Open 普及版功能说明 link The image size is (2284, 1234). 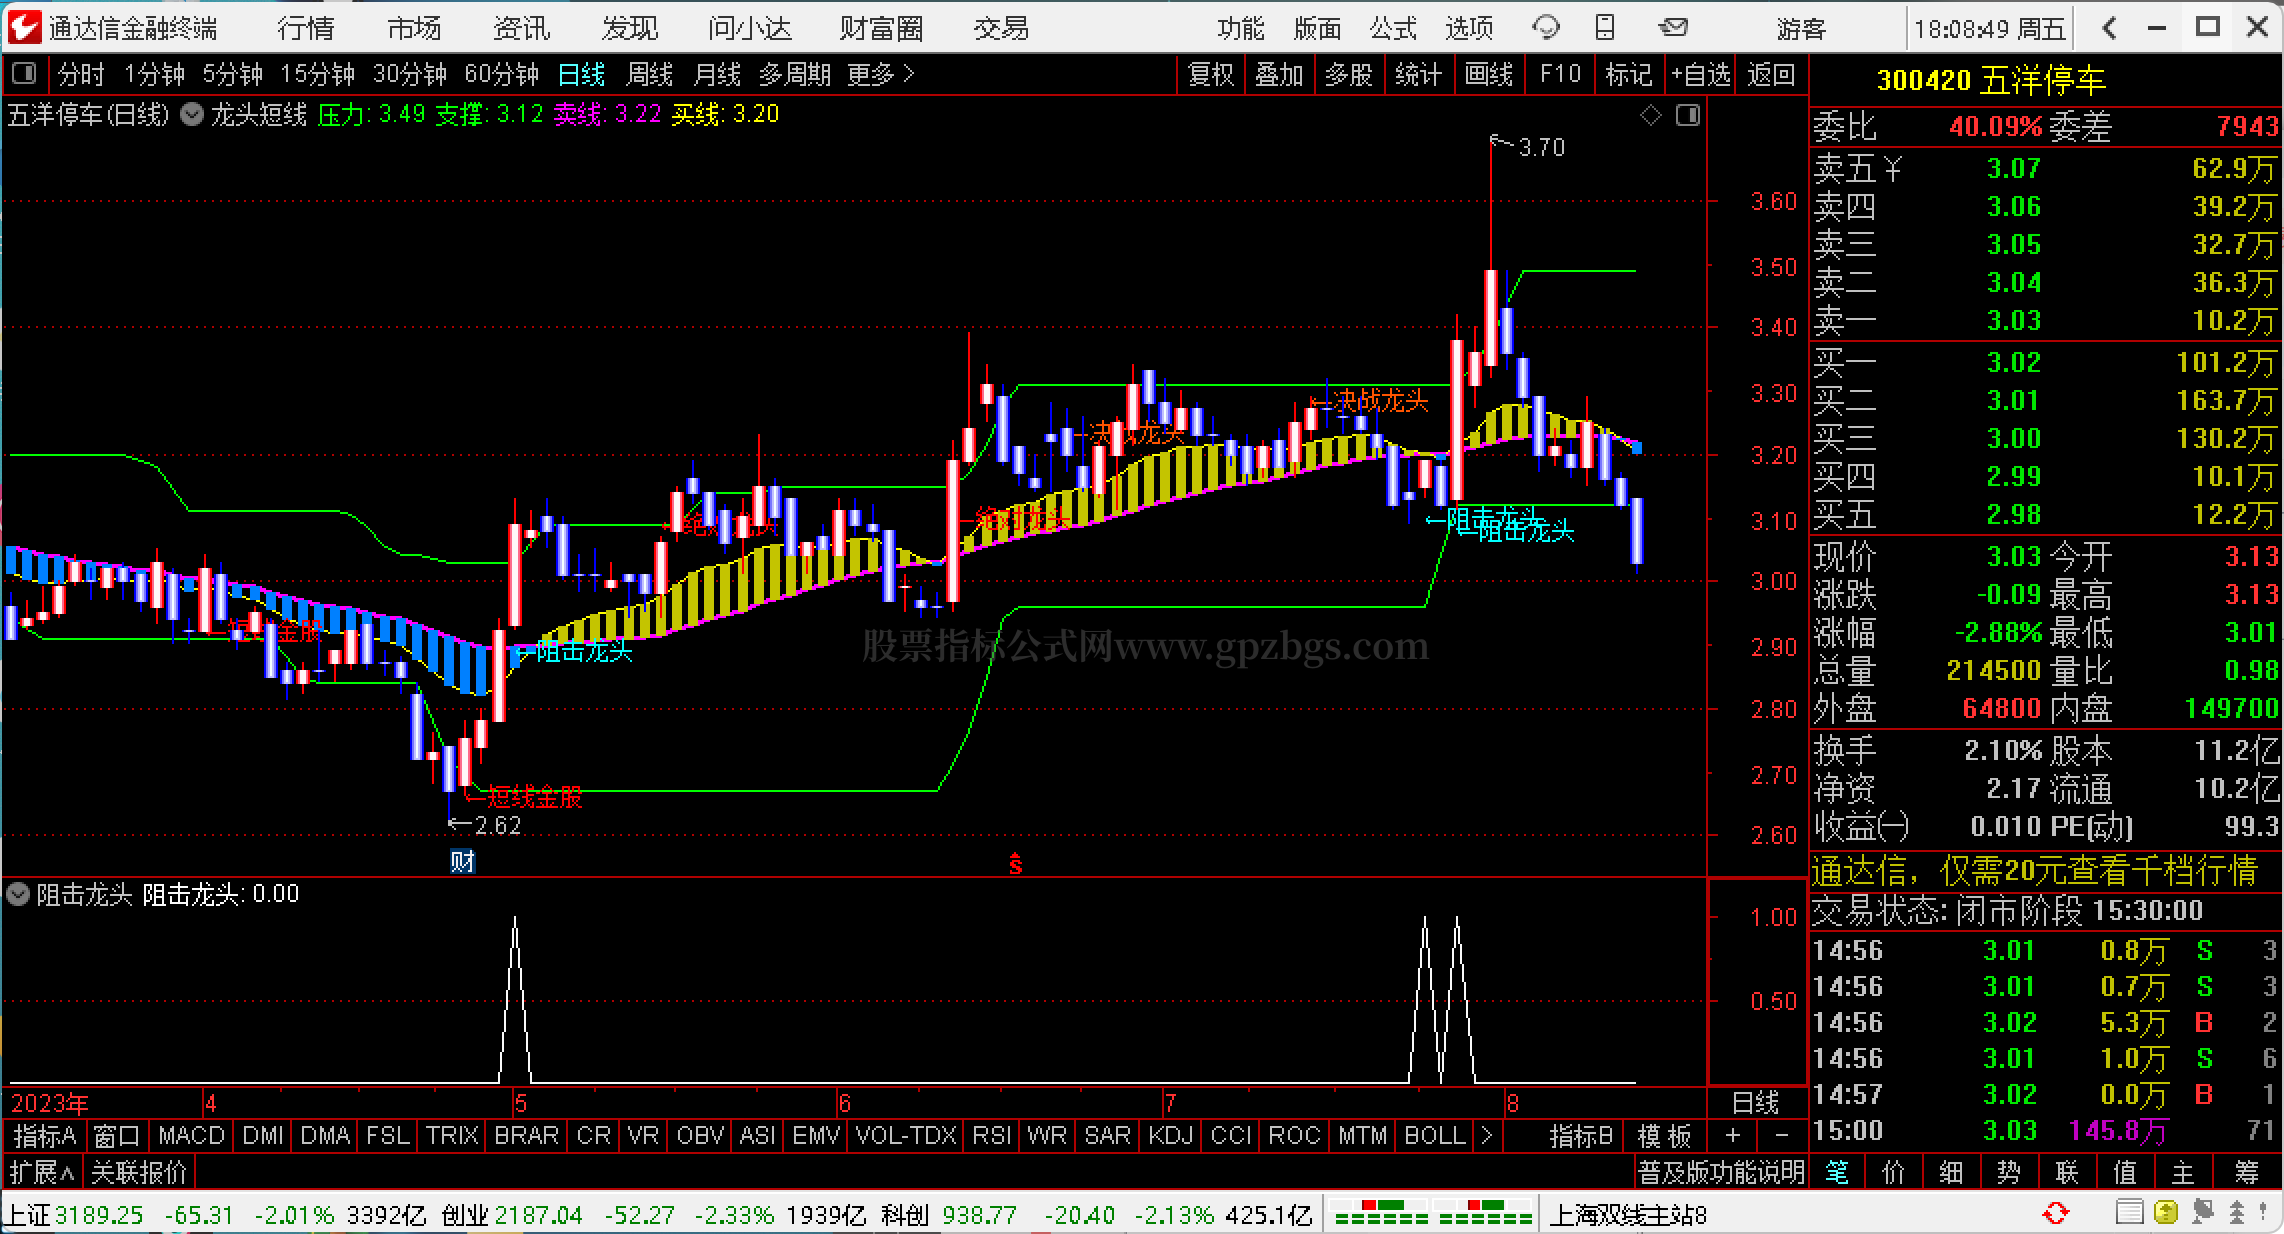[1721, 1172]
